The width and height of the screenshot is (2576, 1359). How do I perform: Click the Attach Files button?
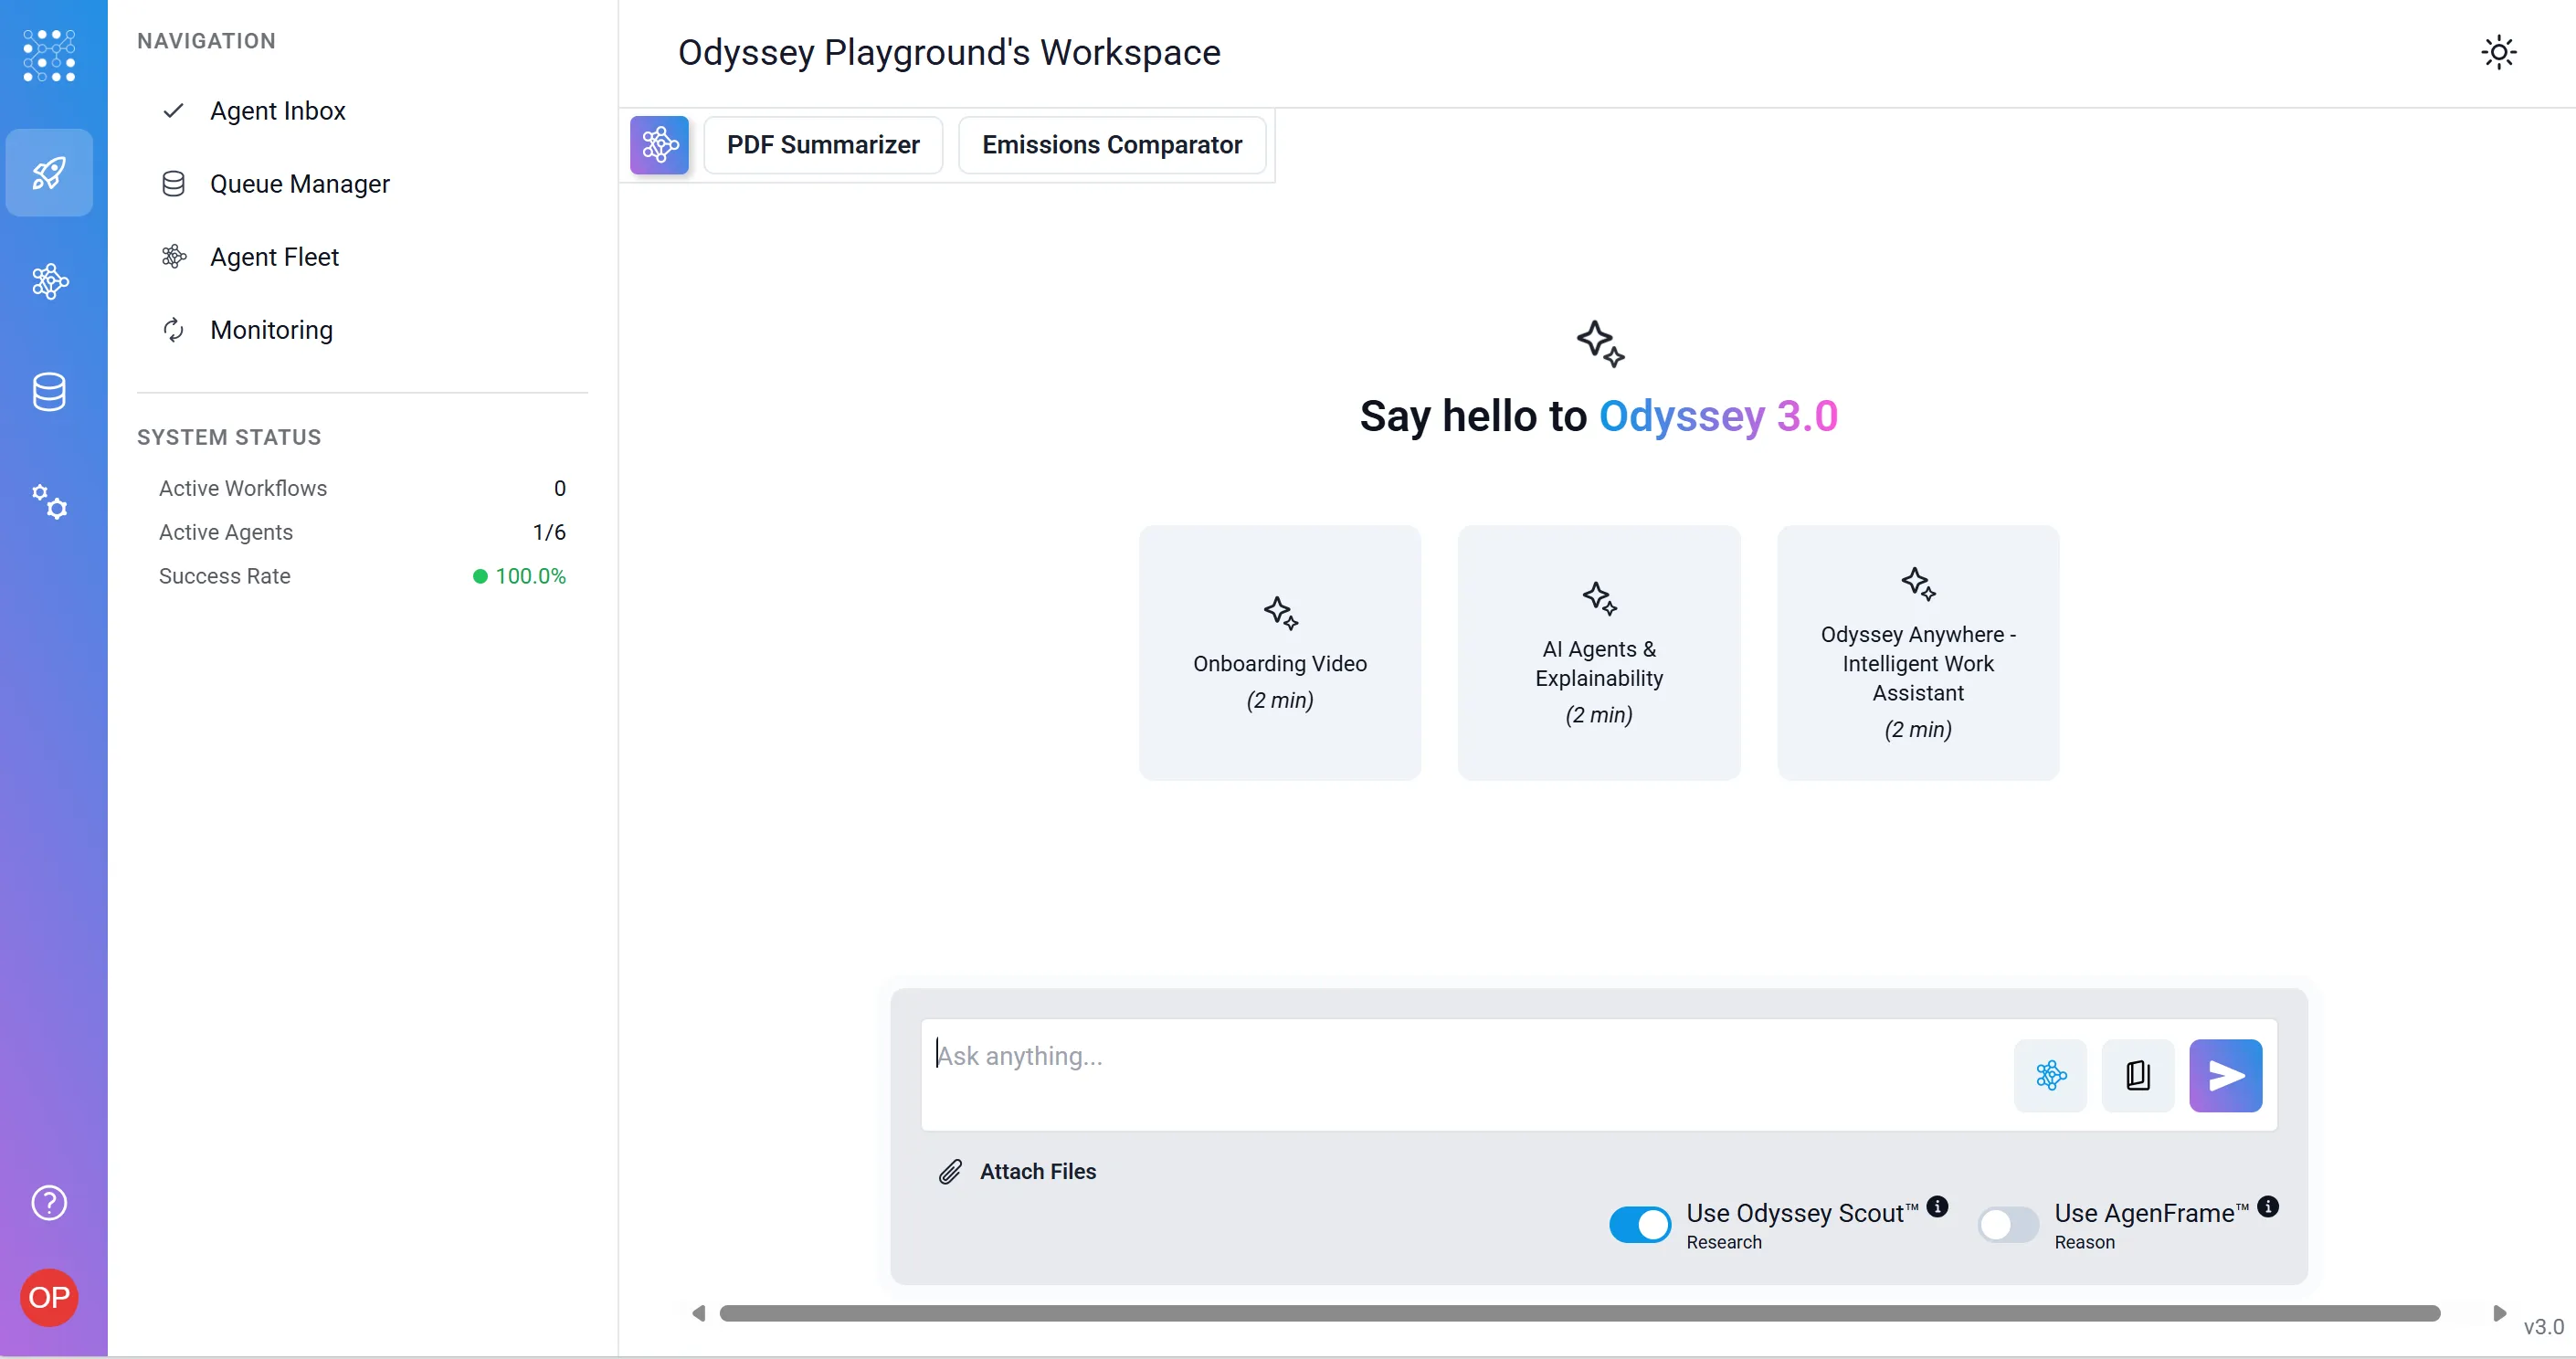point(1016,1171)
